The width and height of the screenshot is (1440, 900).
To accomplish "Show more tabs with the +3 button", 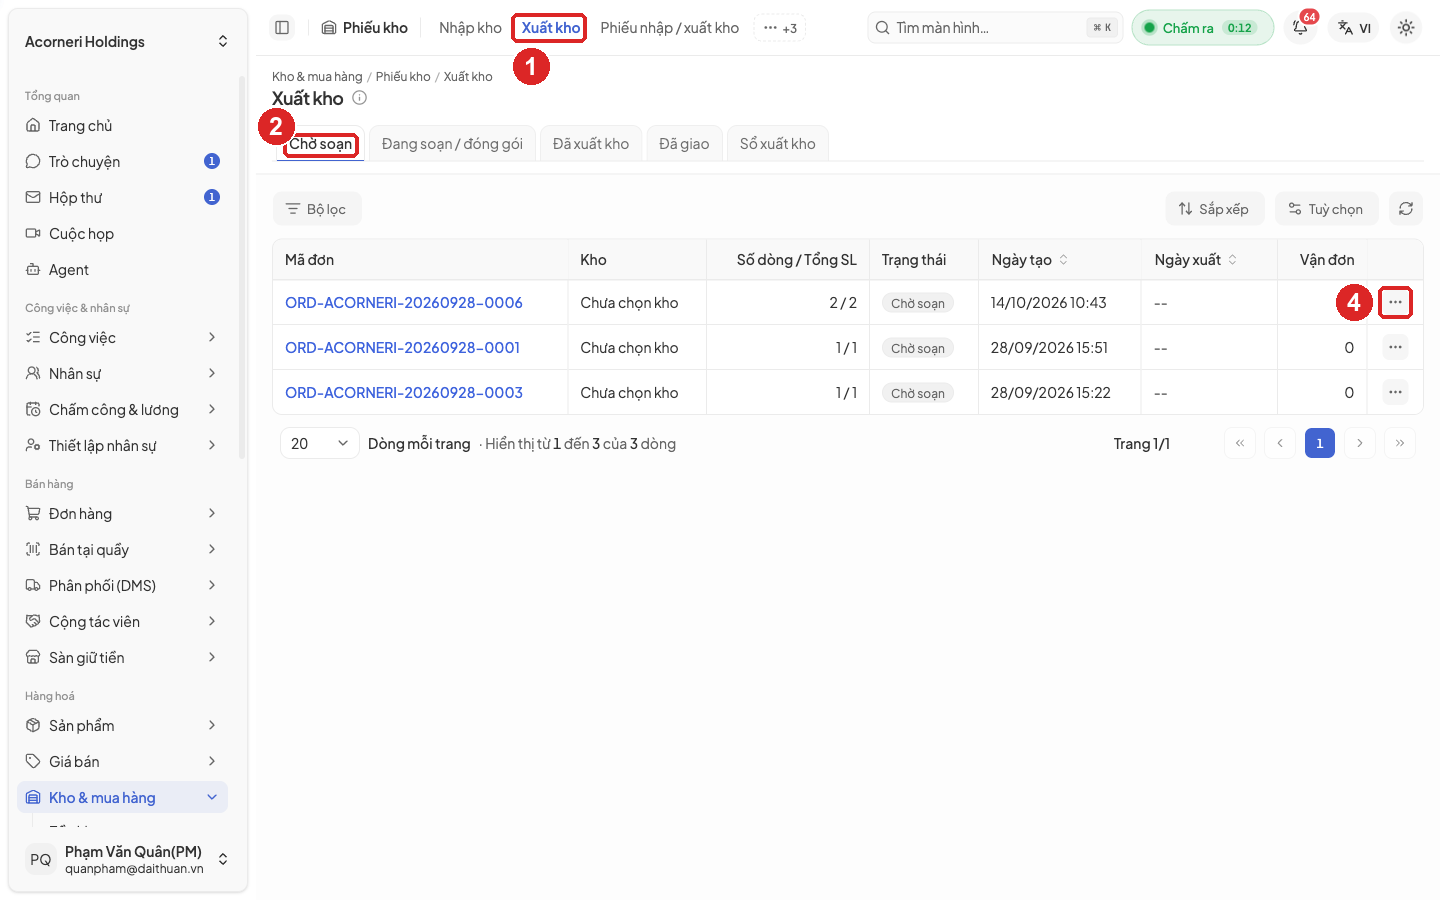I will click(x=779, y=28).
